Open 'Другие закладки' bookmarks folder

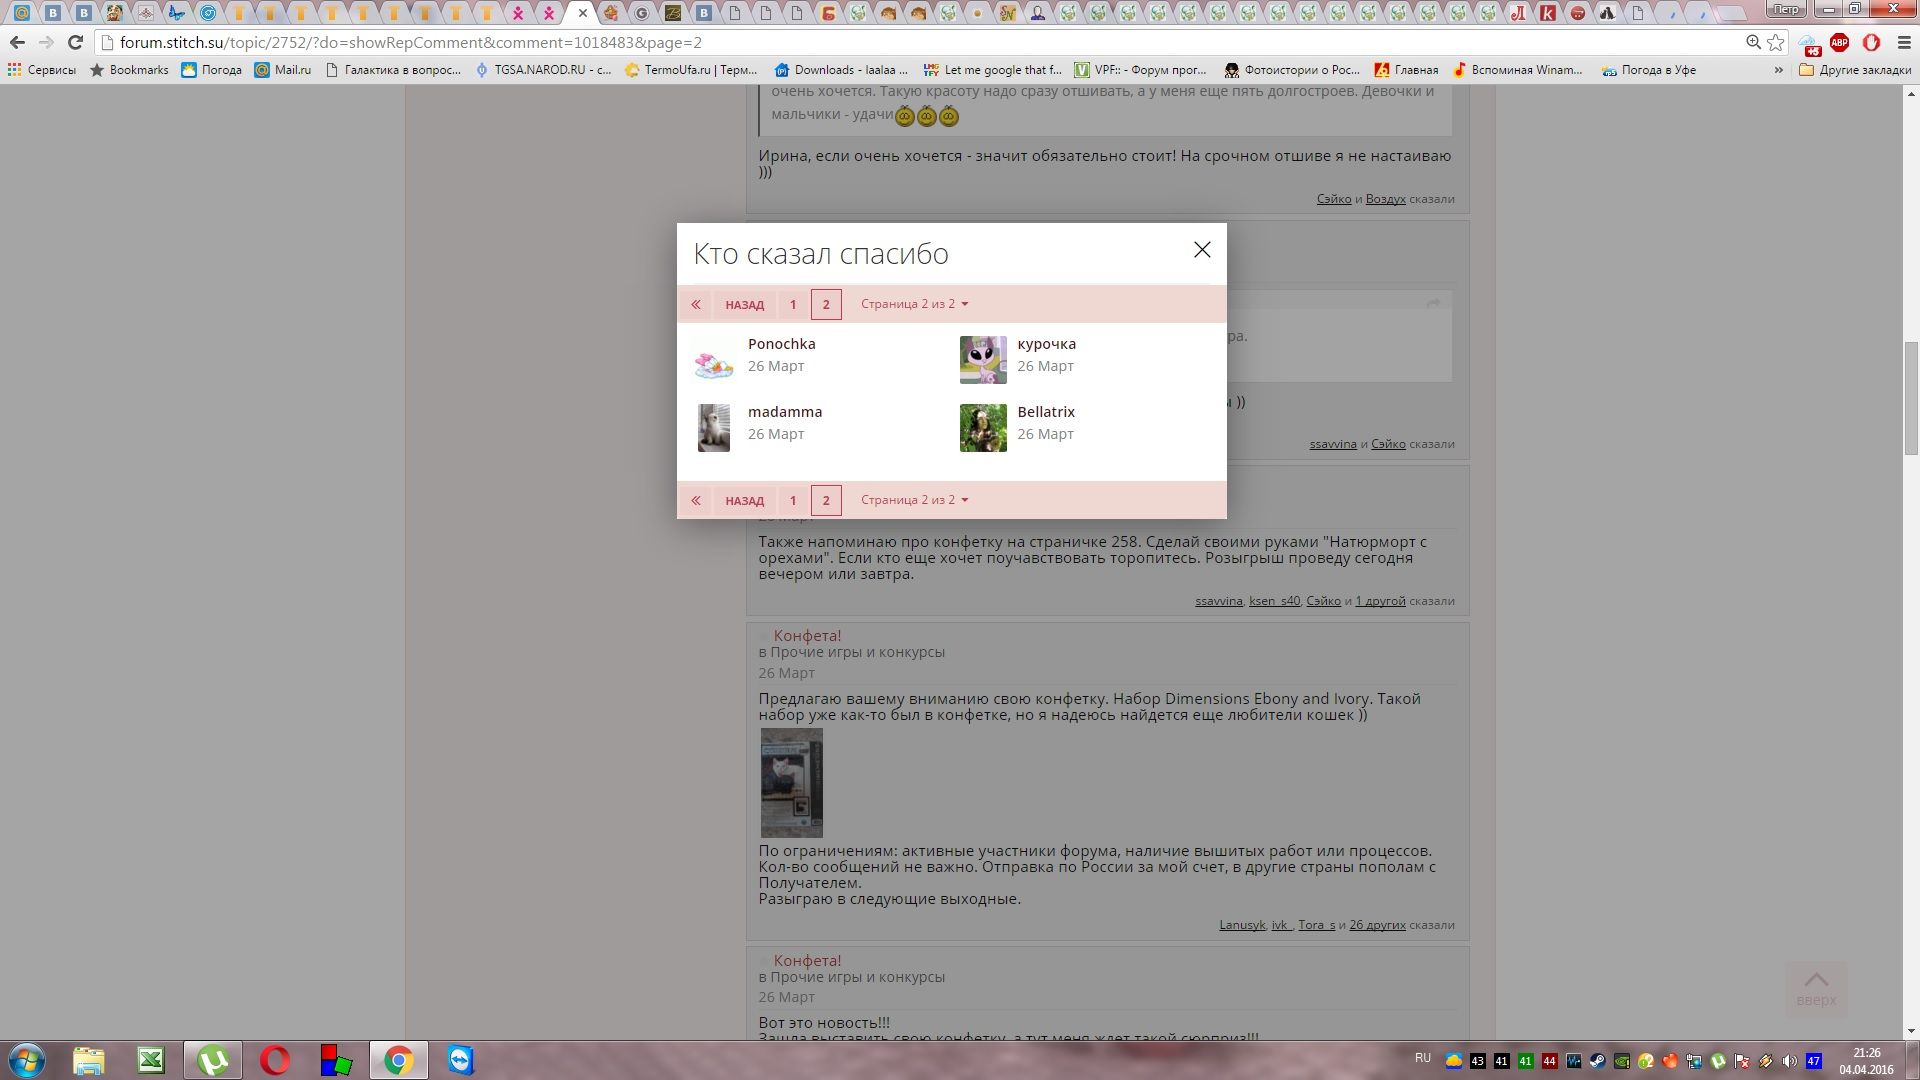point(1855,70)
